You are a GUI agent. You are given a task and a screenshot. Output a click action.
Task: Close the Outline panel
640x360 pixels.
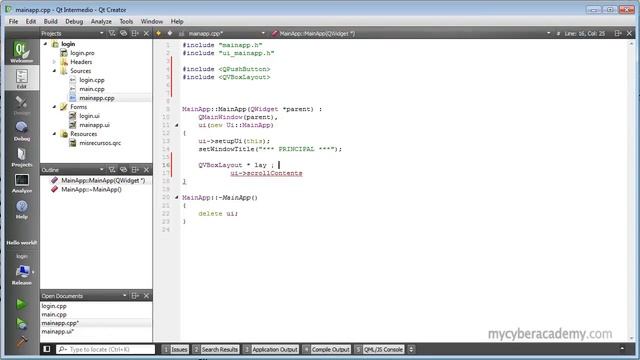coord(146,169)
